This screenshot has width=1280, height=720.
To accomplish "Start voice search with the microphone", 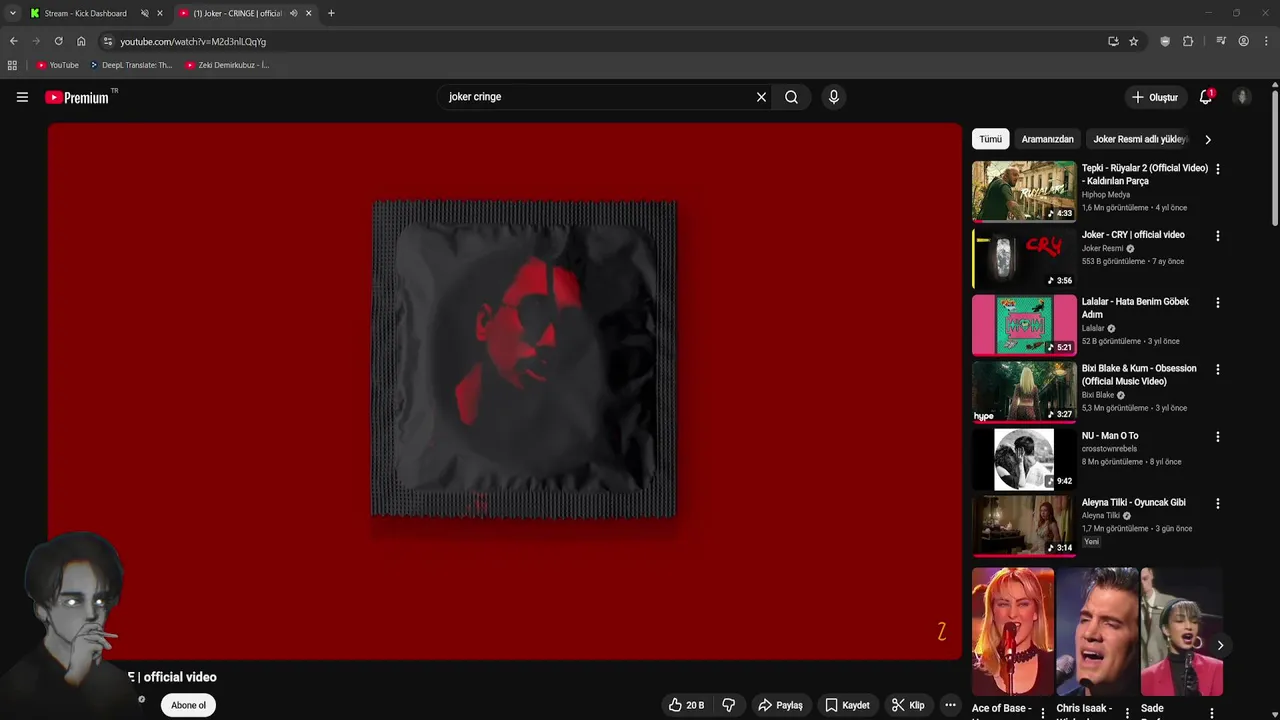I will (x=834, y=97).
